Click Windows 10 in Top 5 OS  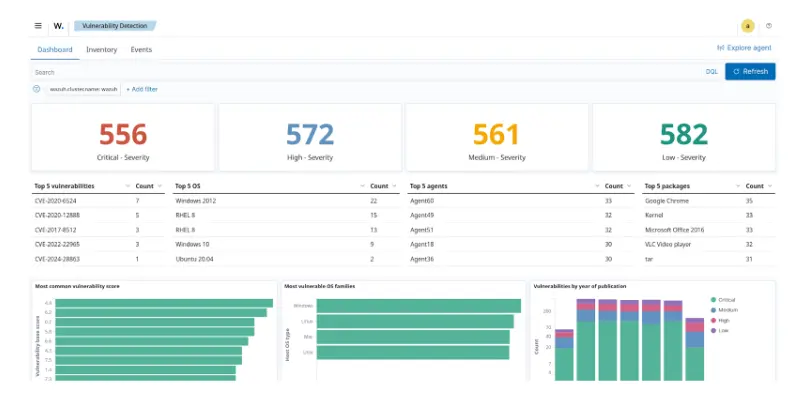[x=192, y=244]
